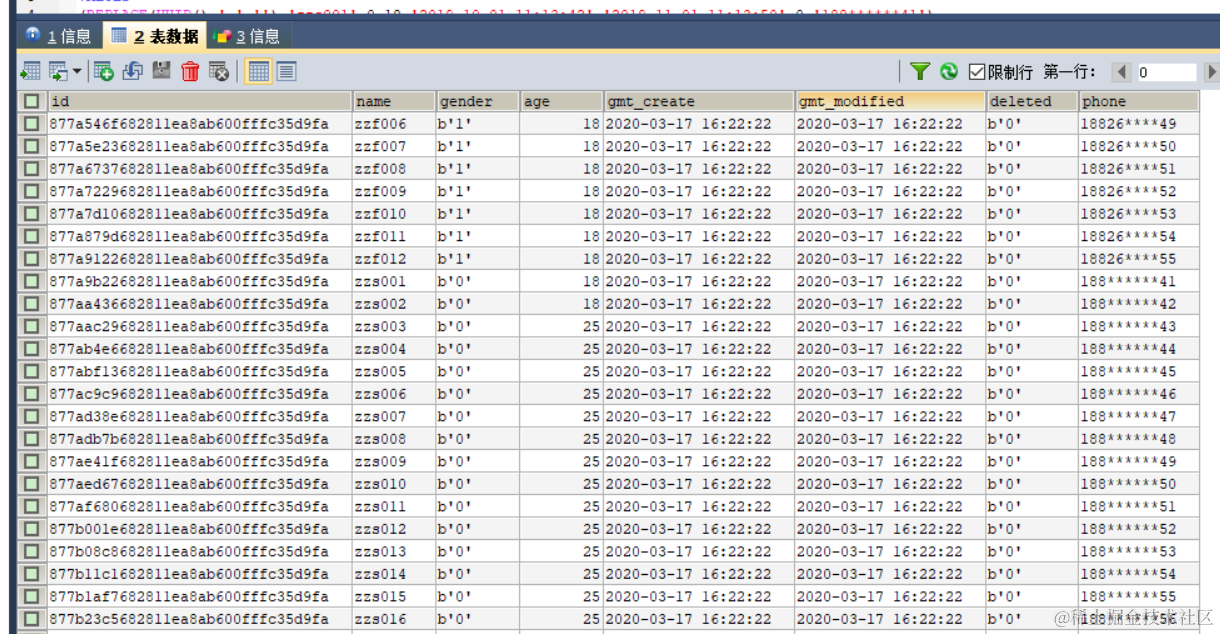Image resolution: width=1220 pixels, height=634 pixels.
Task: Click phone cell 18826****50
Action: (1138, 146)
